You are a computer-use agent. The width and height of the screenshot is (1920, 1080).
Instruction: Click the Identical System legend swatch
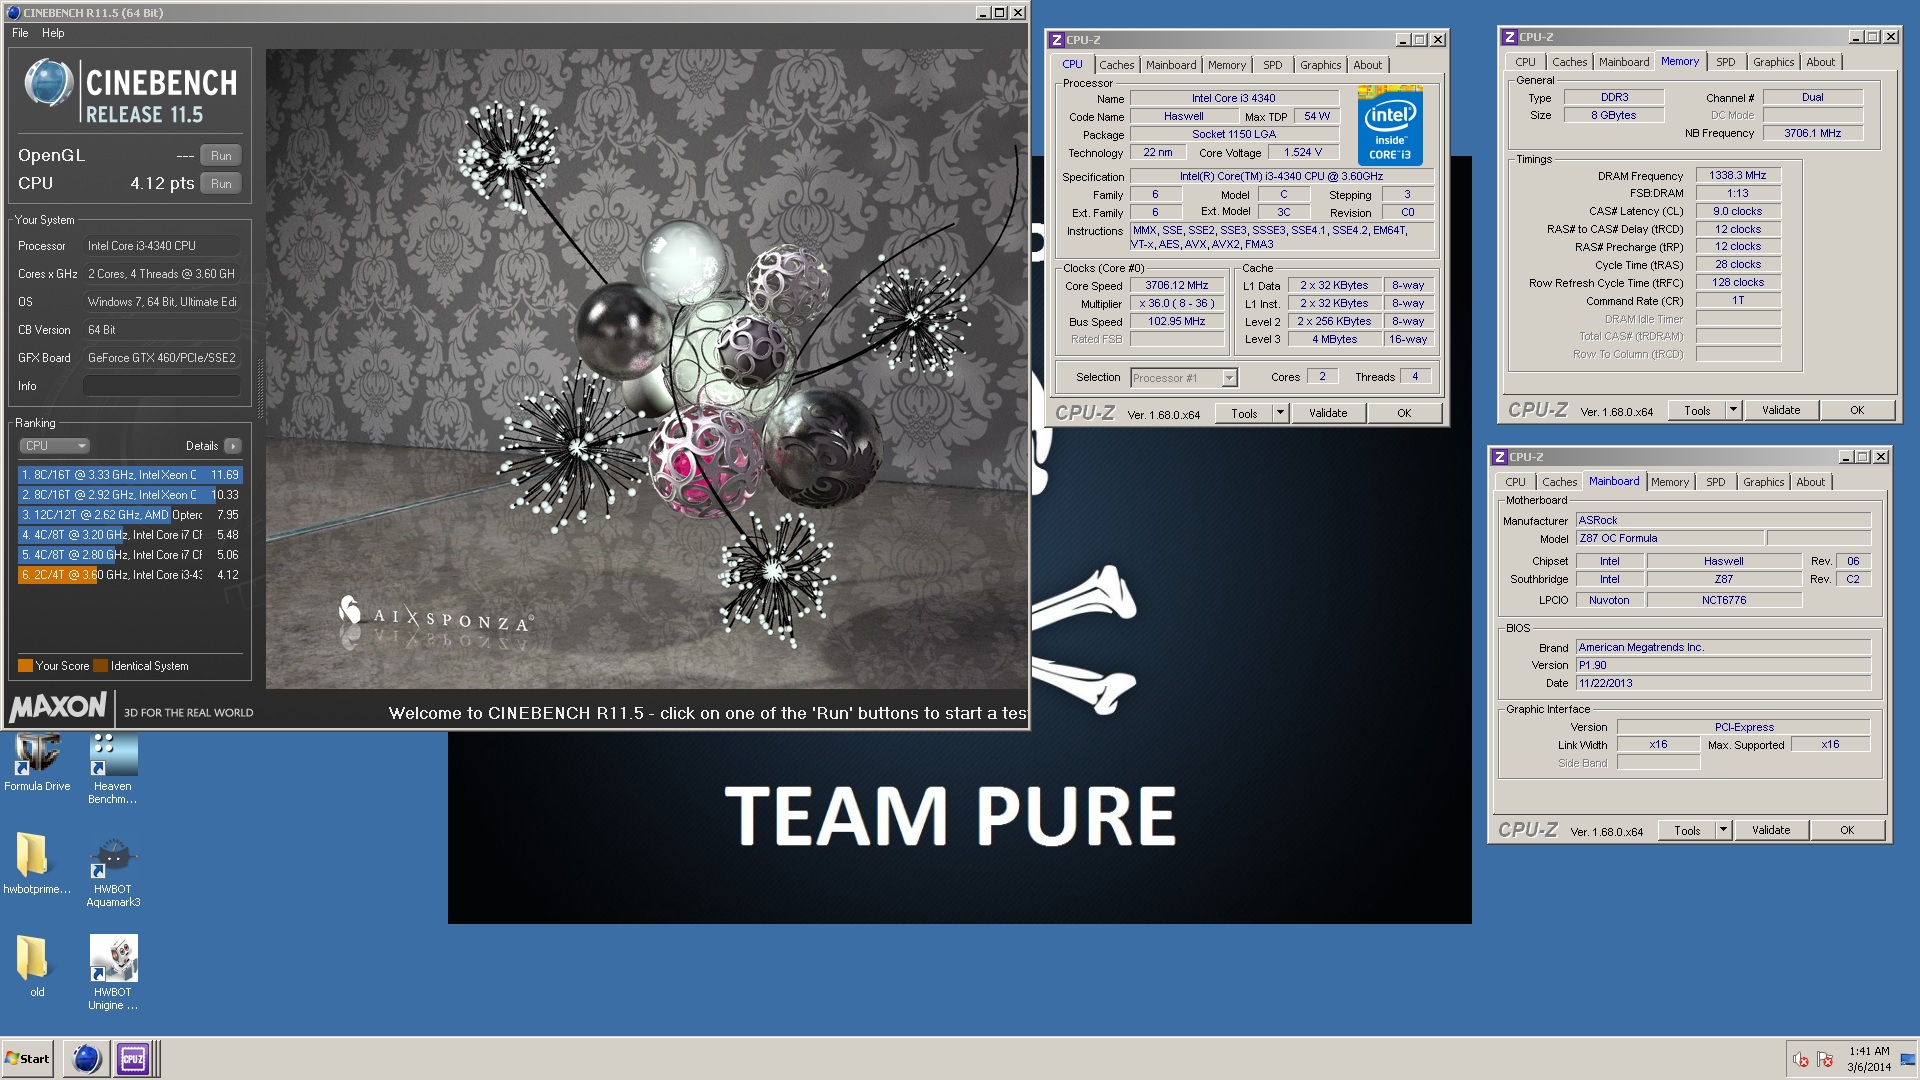[101, 666]
